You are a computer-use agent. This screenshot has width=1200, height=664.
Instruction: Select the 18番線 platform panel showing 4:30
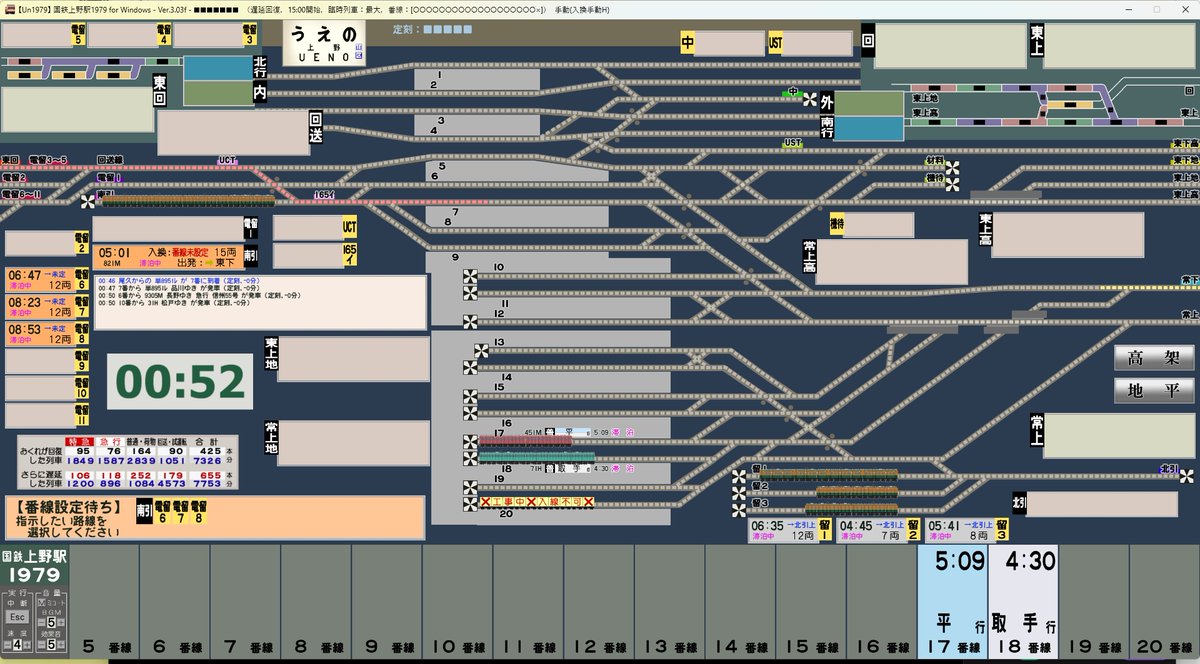[1023, 603]
